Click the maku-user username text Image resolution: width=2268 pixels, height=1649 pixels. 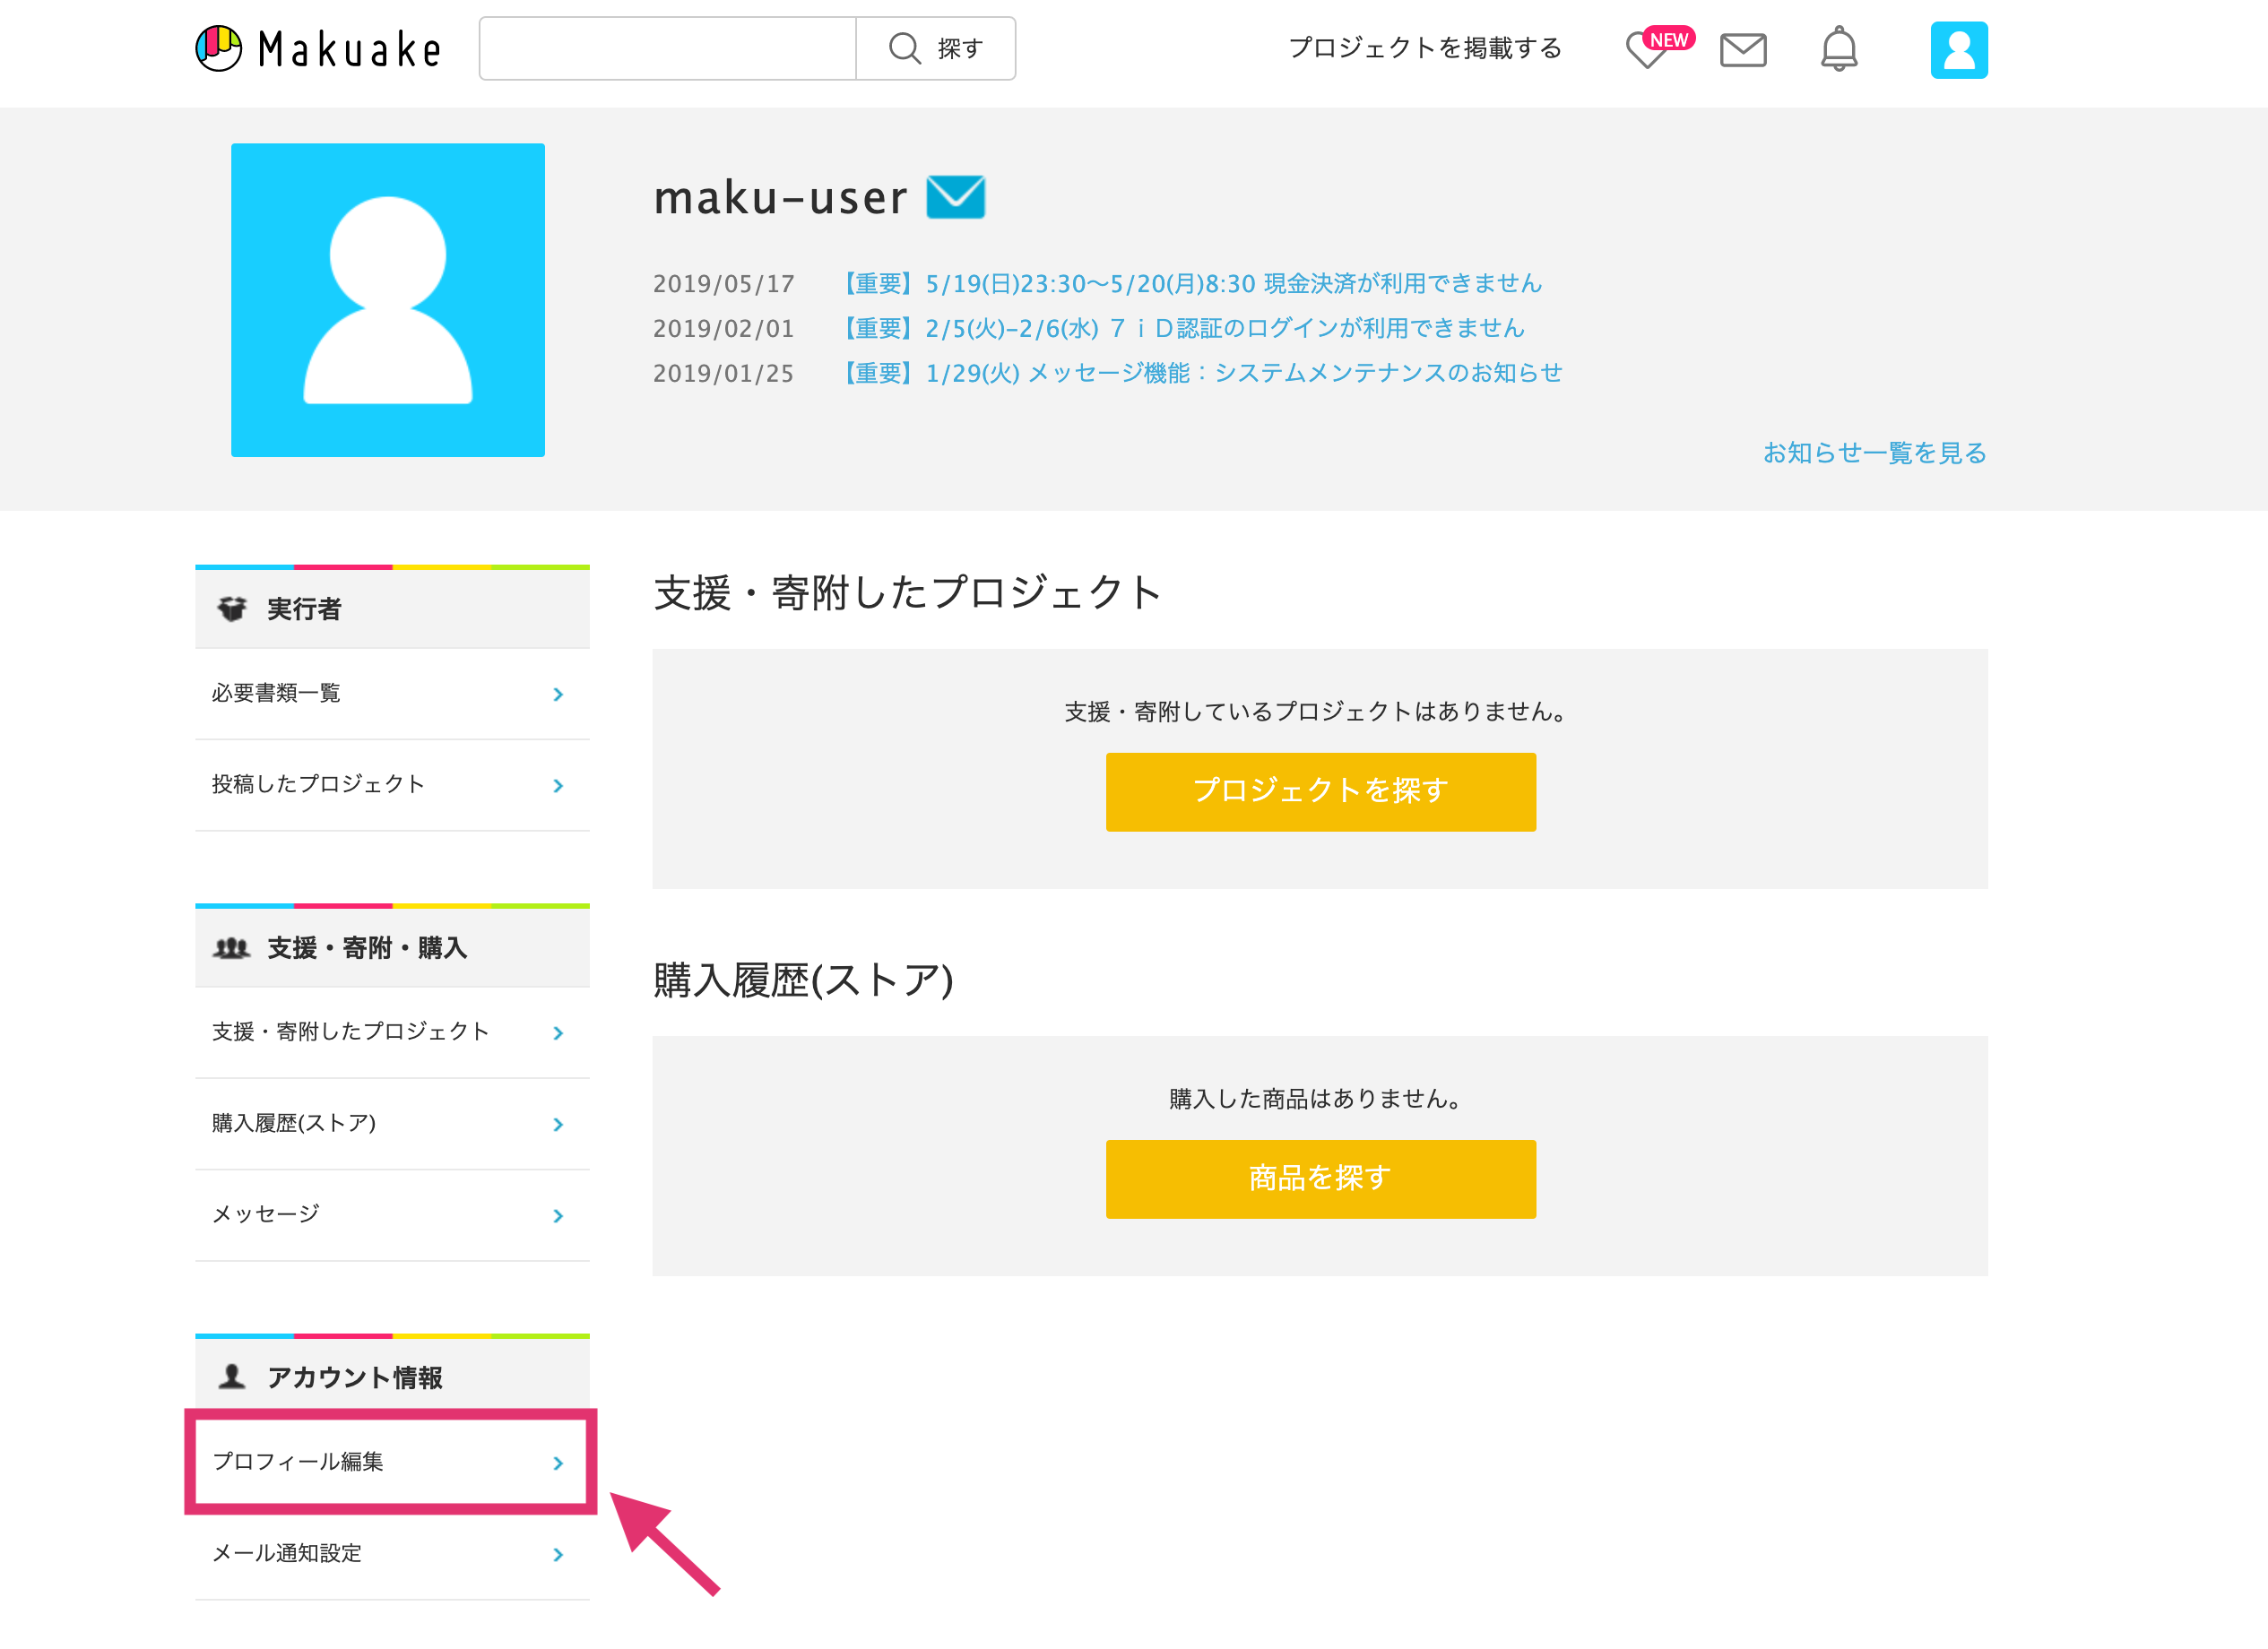click(x=780, y=197)
